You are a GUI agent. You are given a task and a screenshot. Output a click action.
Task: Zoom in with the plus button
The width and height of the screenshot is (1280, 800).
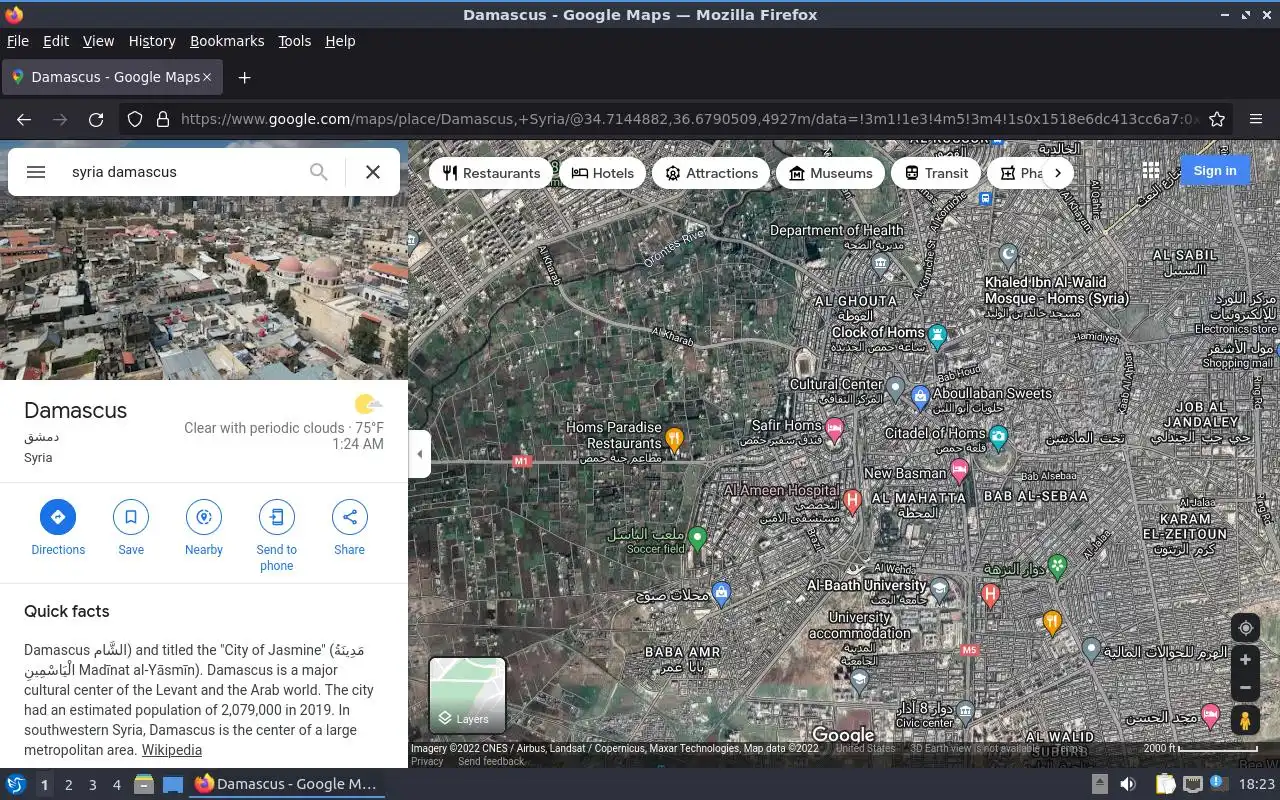click(1245, 660)
